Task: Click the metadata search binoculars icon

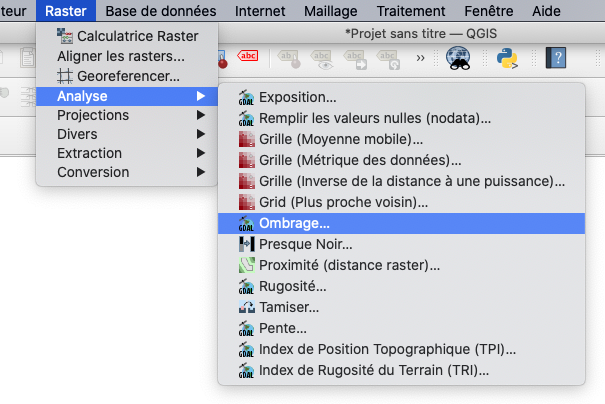Action: pyautogui.click(x=460, y=58)
